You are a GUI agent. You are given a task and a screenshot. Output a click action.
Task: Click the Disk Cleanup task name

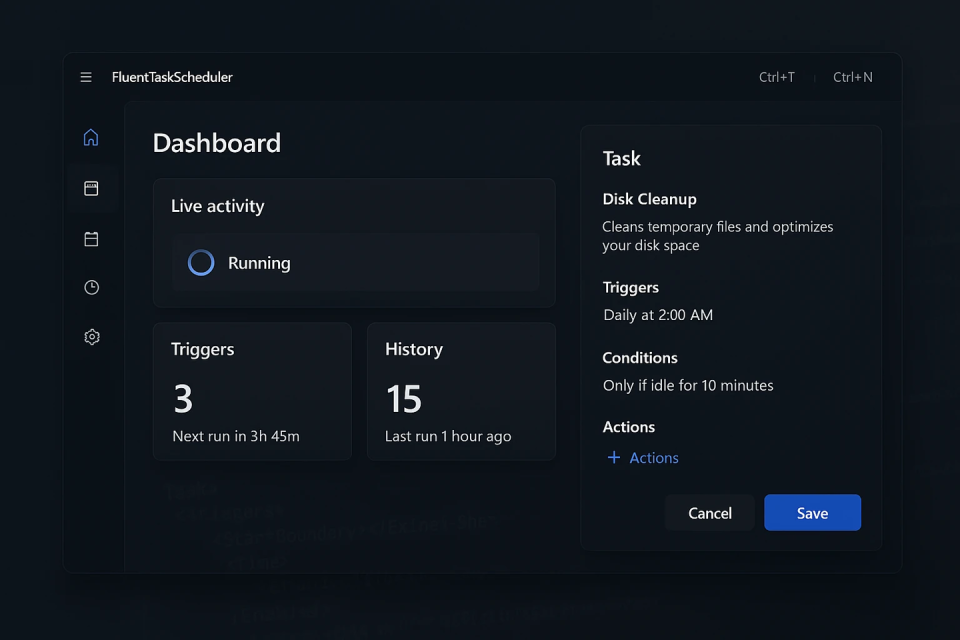pyautogui.click(x=649, y=199)
